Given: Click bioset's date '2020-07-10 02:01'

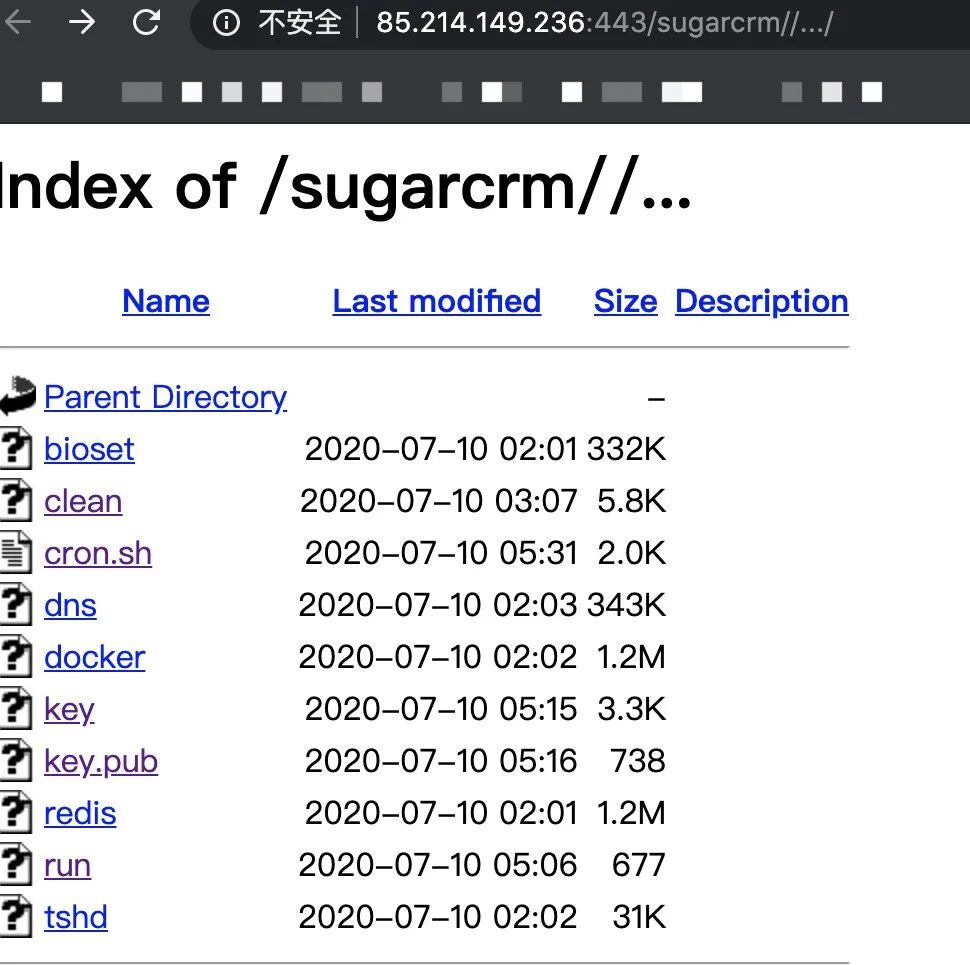Looking at the screenshot, I should point(441,449).
